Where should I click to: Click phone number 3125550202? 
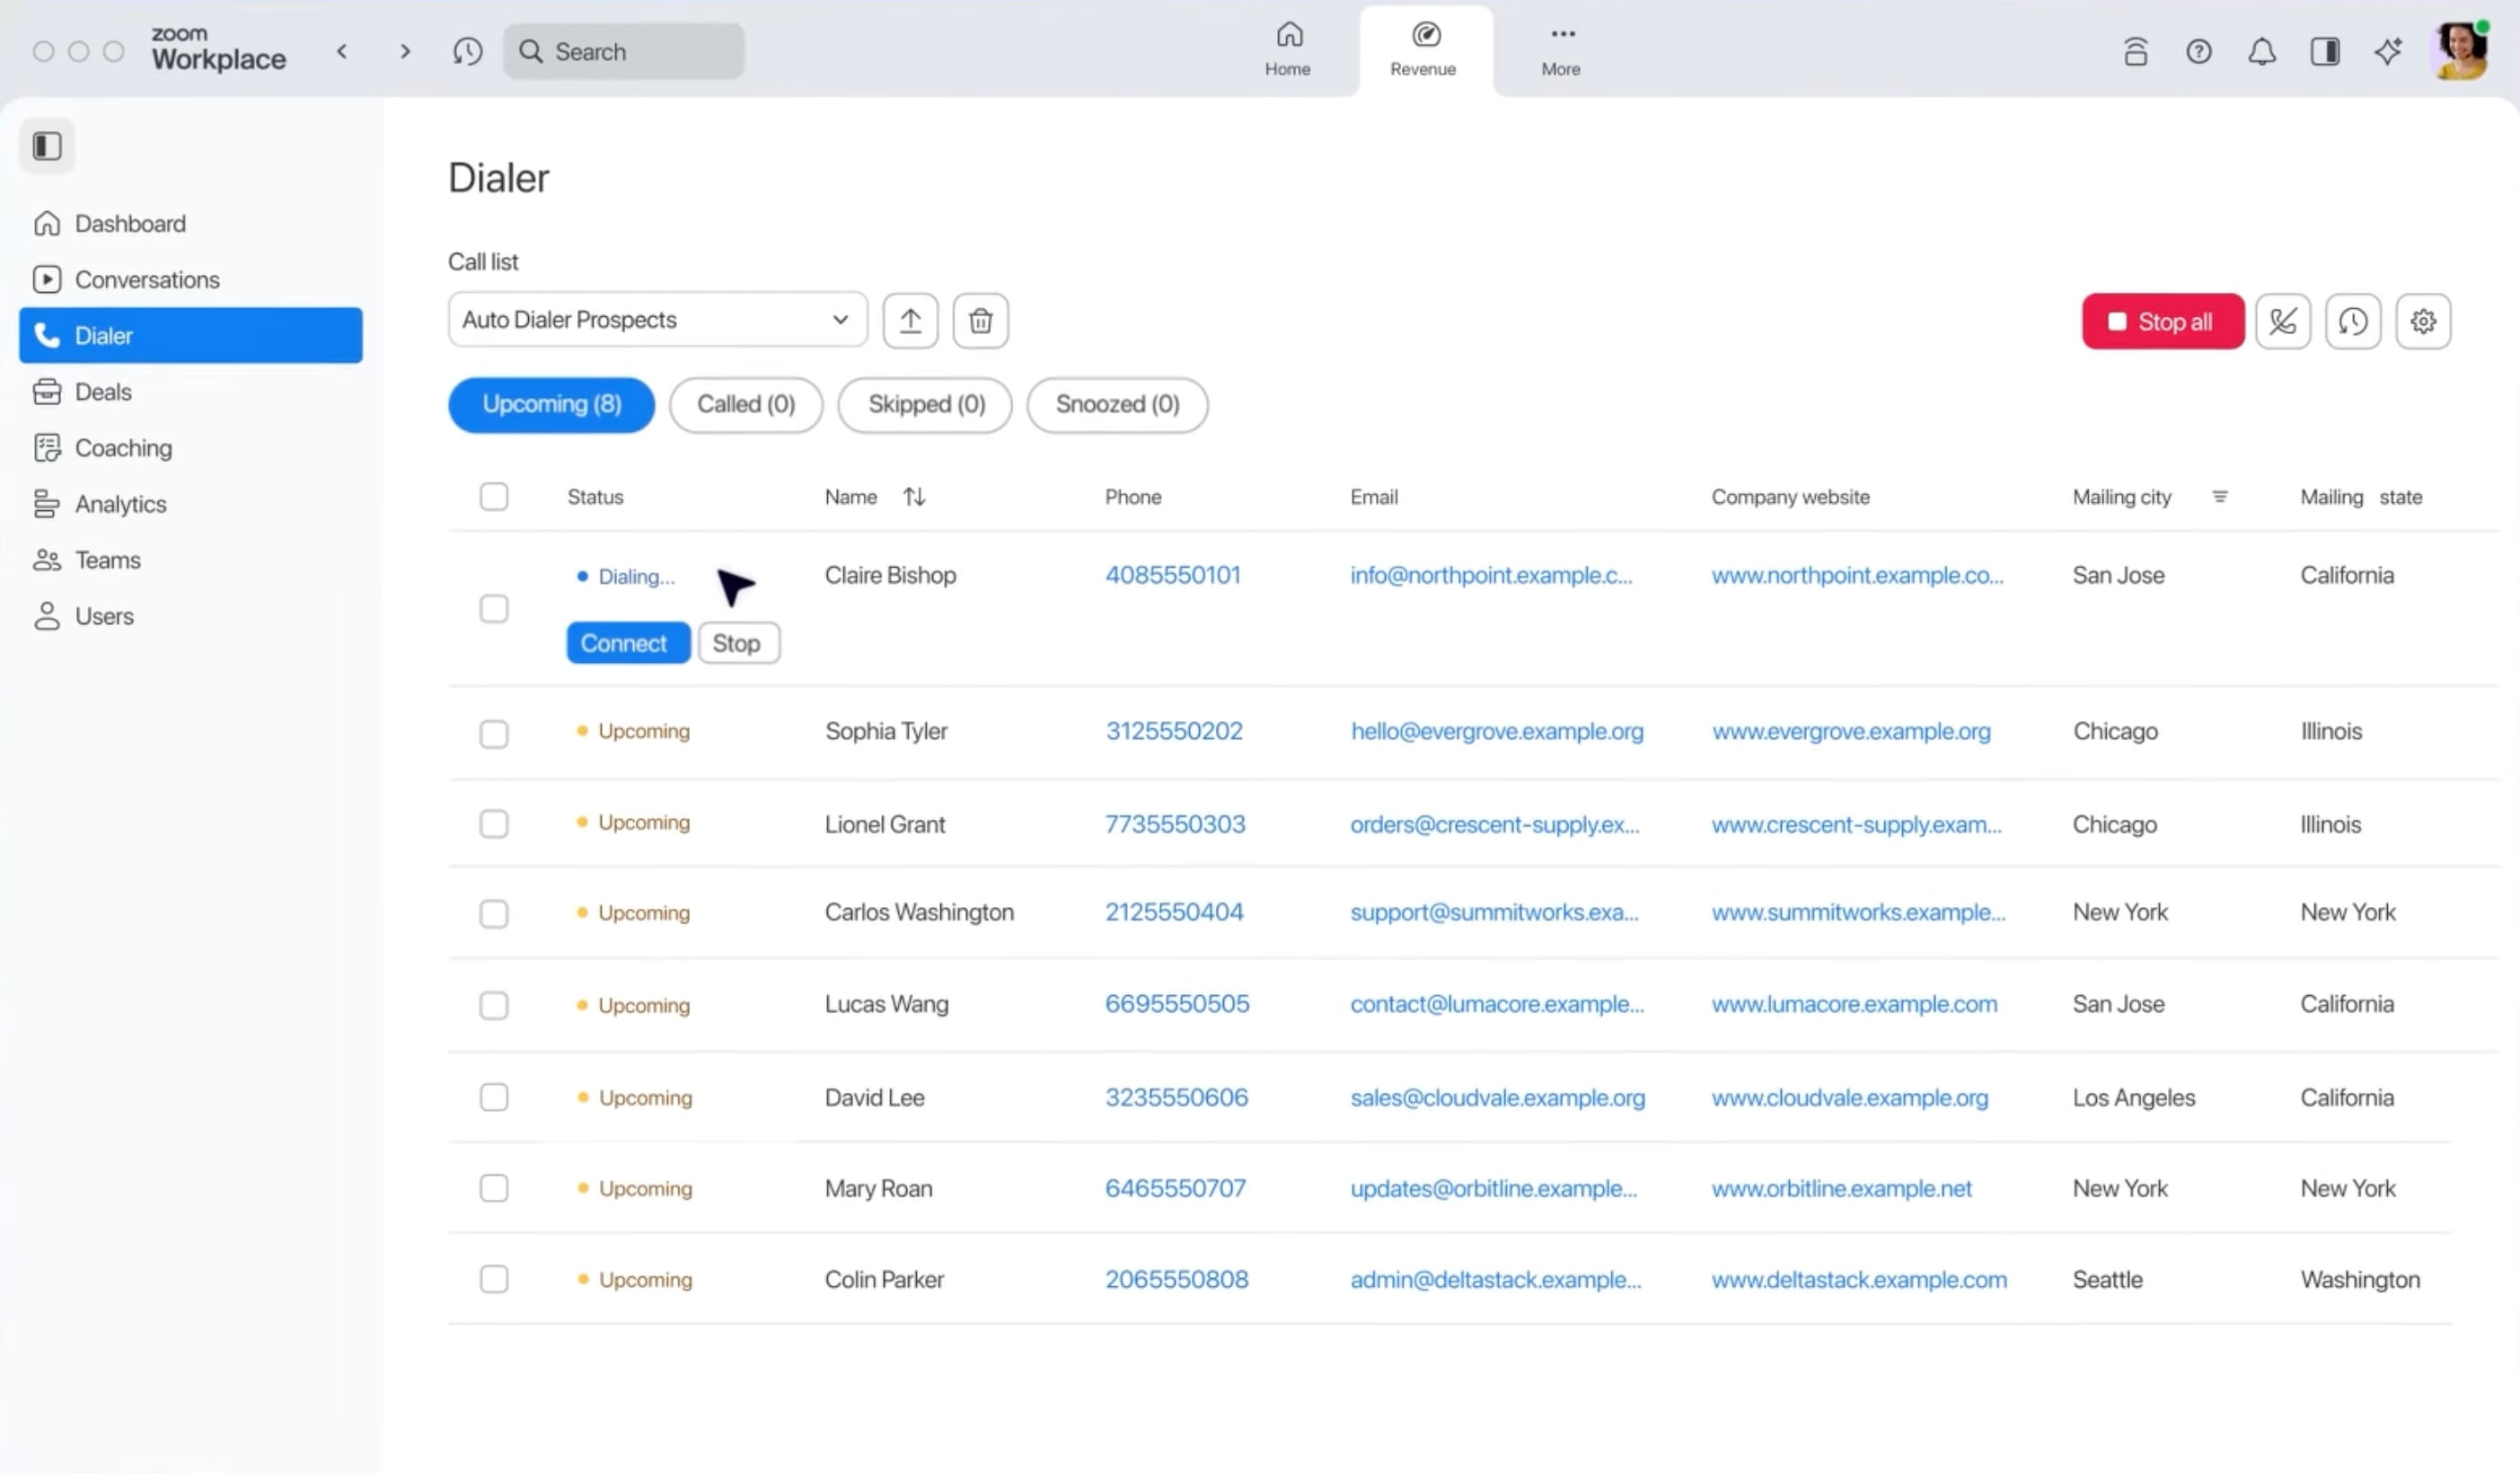1174,730
